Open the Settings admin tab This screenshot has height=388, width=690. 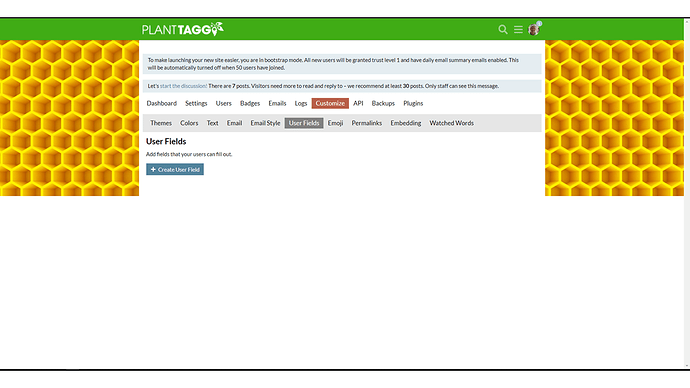196,103
